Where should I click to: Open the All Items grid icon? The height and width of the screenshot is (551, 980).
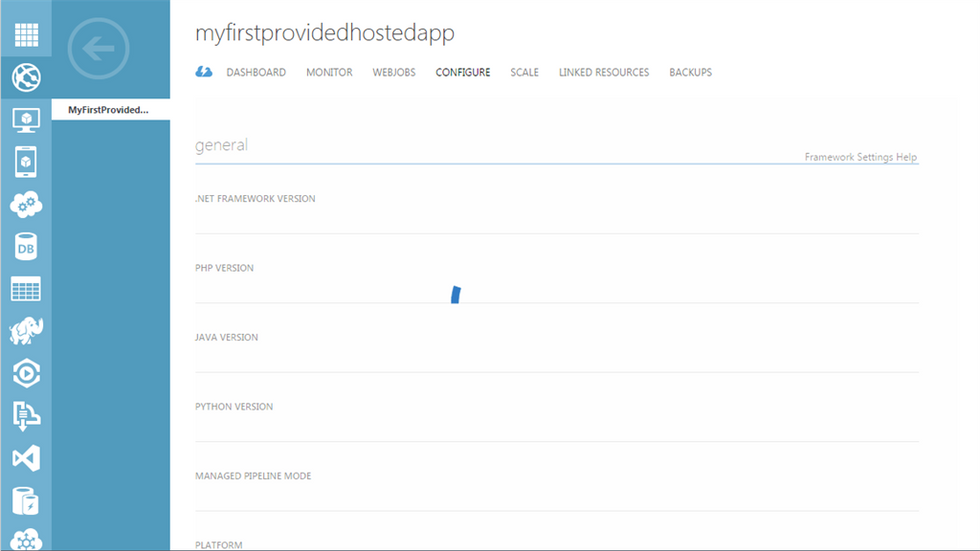26,34
